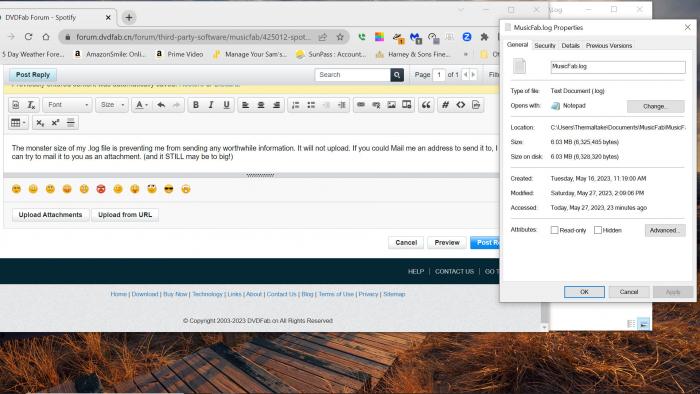Open the CONTACT US footer link
The height and width of the screenshot is (394, 700).
pos(454,271)
